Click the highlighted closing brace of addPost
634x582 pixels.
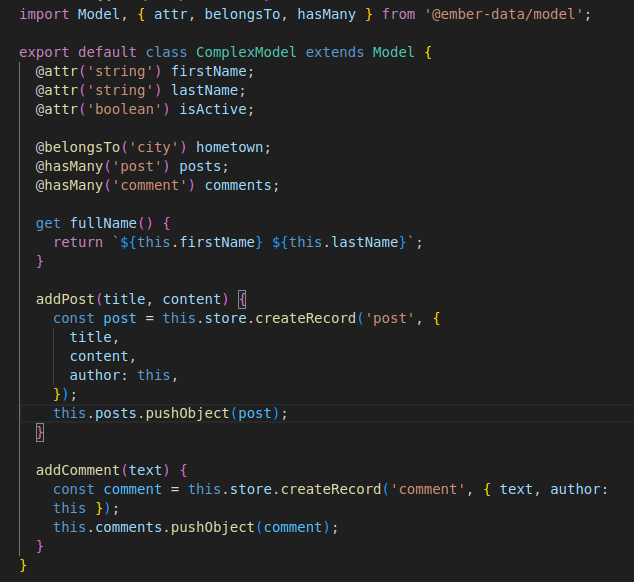click(x=40, y=433)
